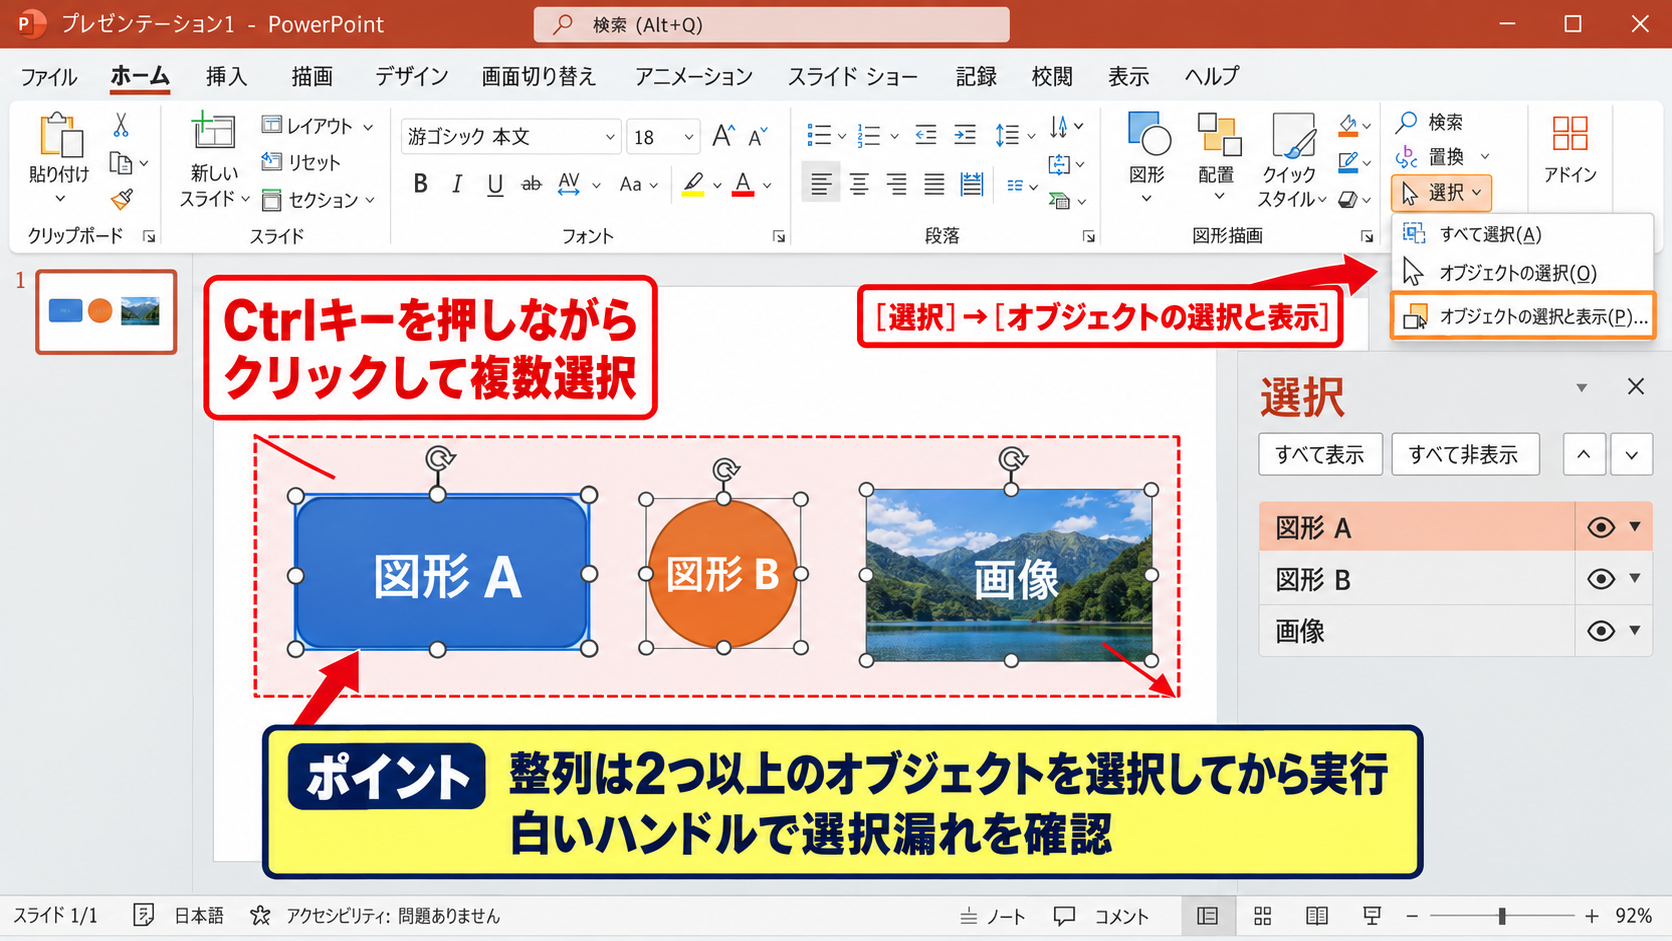The image size is (1672, 941).
Task: Justify the paragraph text
Action: tap(934, 184)
